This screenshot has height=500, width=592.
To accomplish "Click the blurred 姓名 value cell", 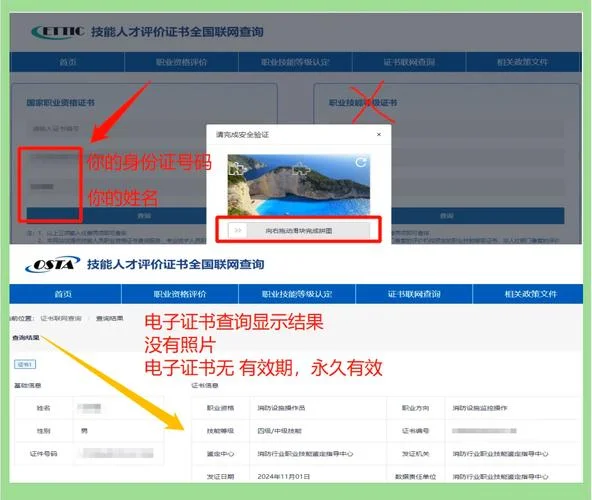I will pos(118,407).
